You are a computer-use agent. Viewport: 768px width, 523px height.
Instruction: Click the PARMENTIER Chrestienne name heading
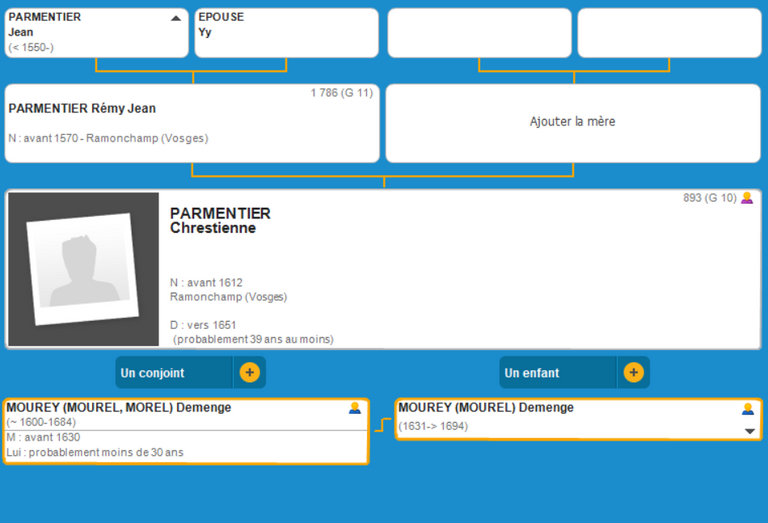click(220, 220)
